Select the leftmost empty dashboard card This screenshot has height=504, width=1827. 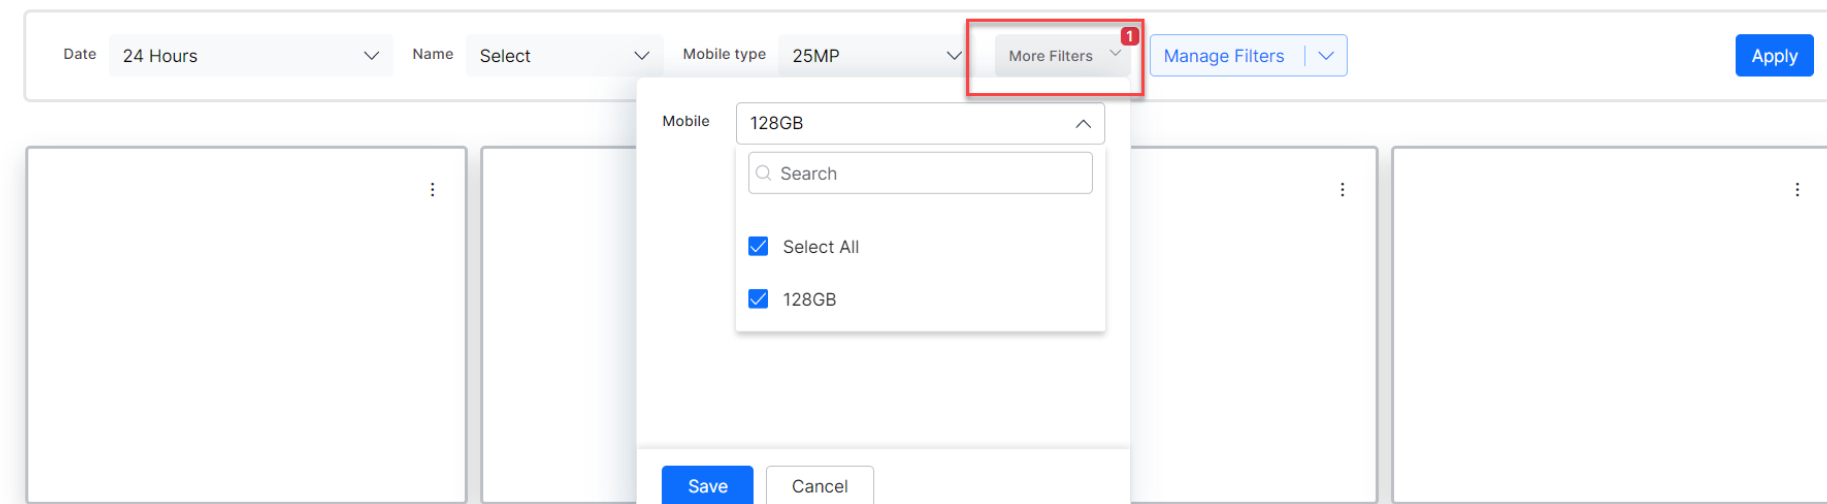246,340
